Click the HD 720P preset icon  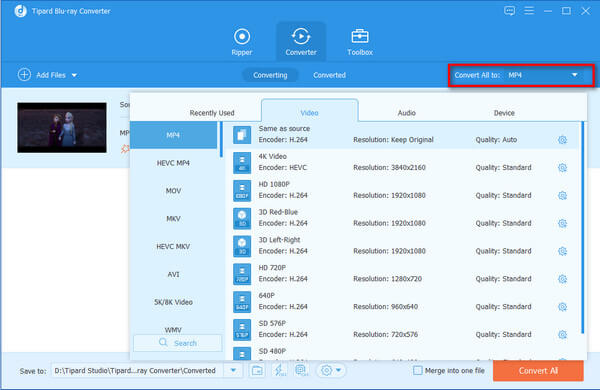[242, 274]
